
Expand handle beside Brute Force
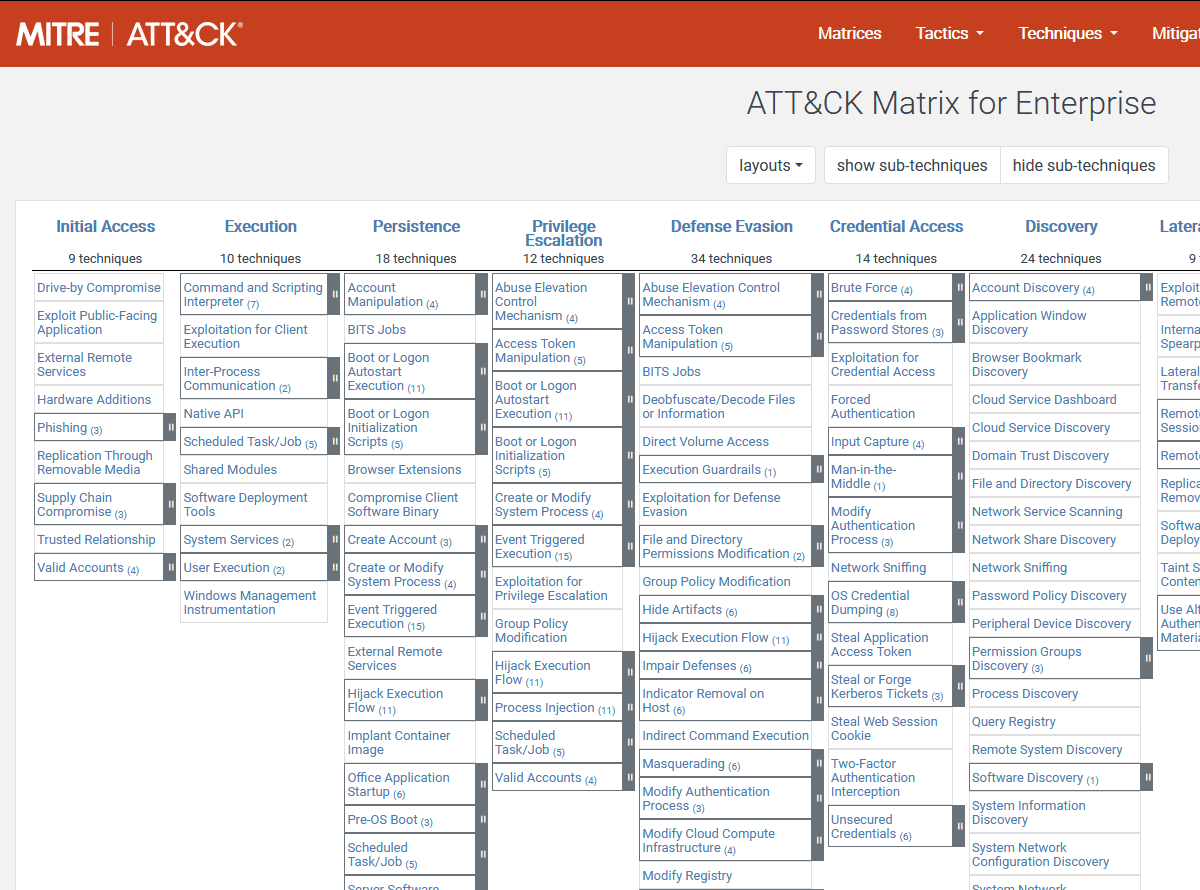[958, 287]
